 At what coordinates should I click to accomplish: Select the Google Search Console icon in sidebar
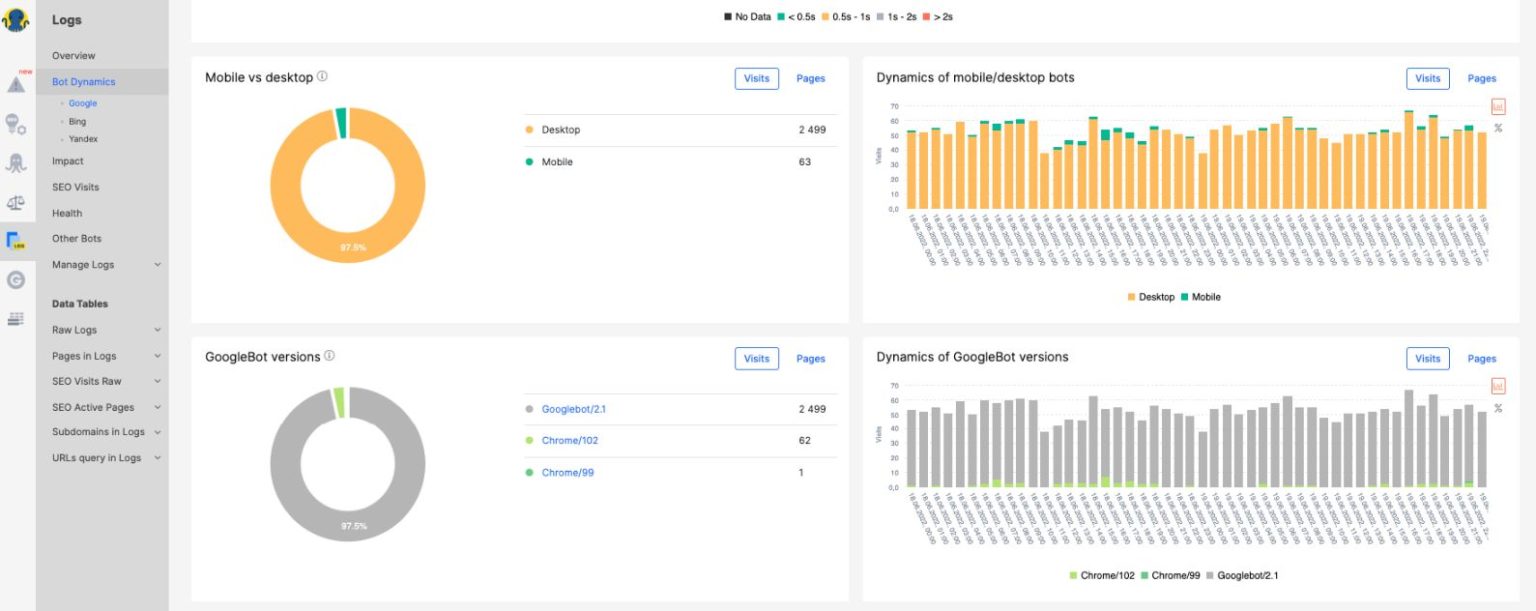click(17, 281)
